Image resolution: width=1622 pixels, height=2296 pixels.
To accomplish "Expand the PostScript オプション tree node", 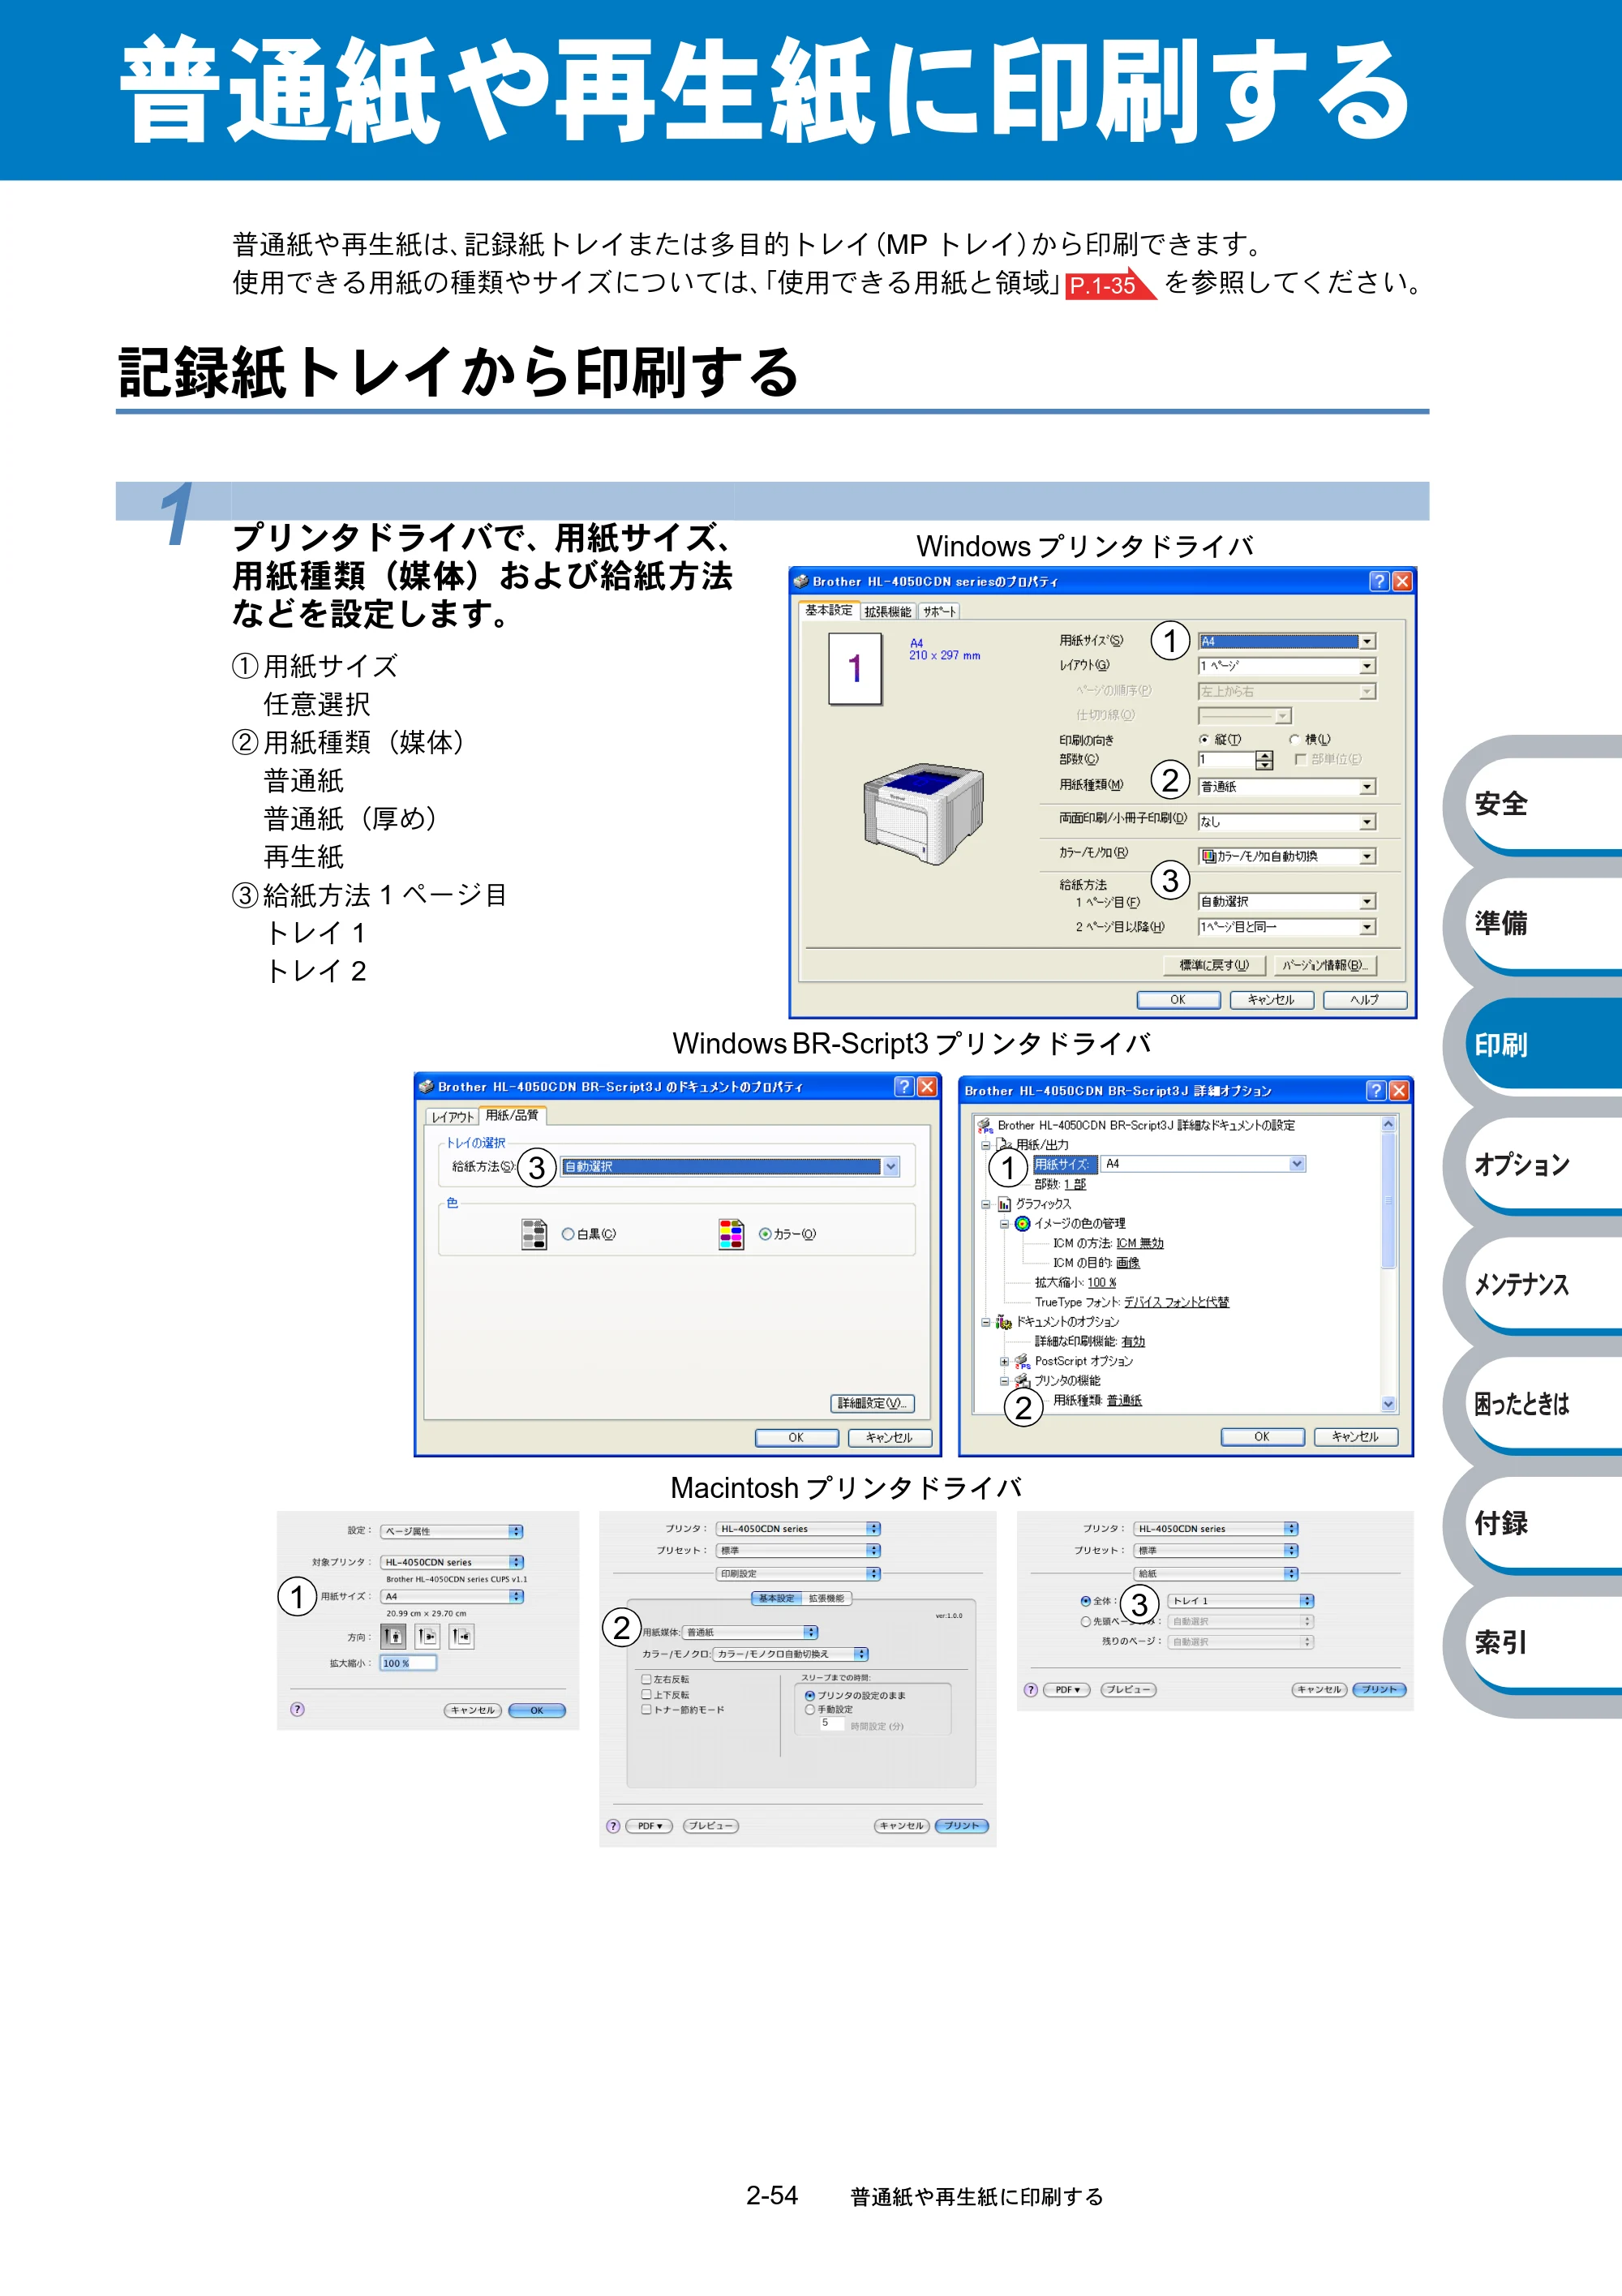I will click(1004, 1361).
